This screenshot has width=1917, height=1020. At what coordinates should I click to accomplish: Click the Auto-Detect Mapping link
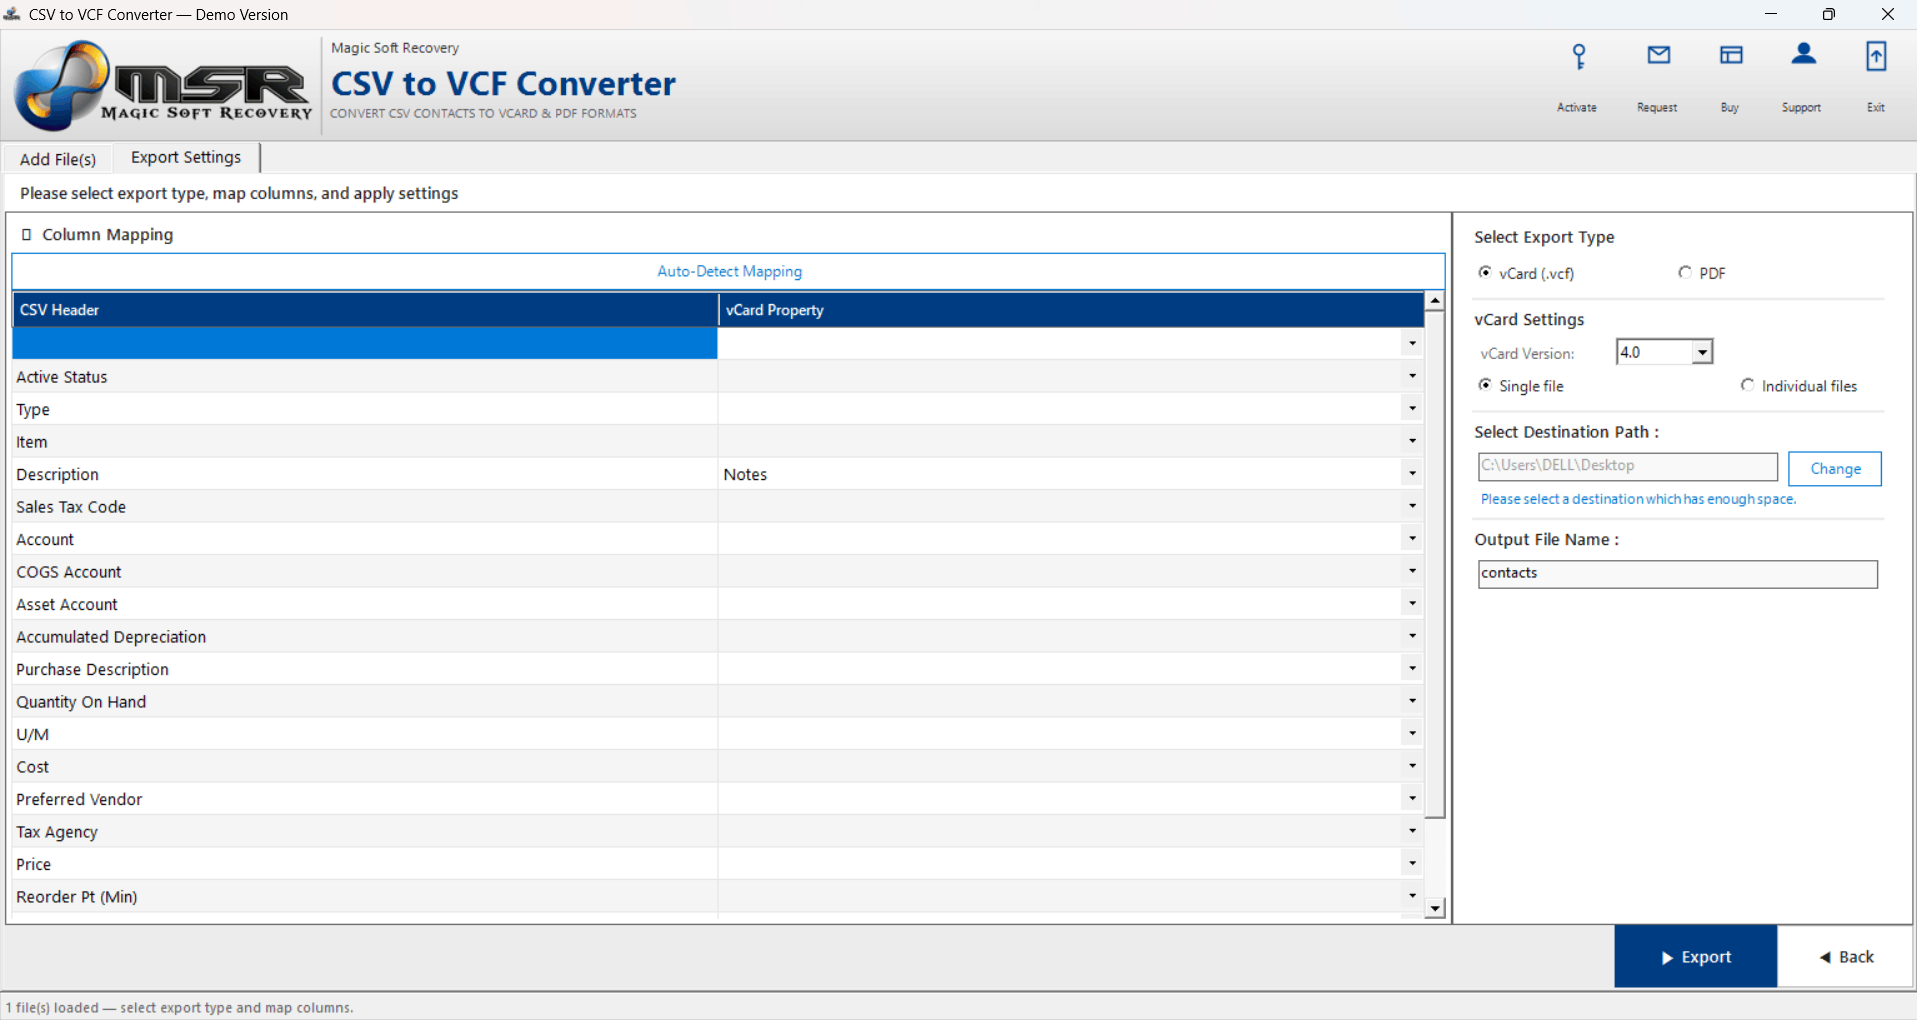pos(729,271)
